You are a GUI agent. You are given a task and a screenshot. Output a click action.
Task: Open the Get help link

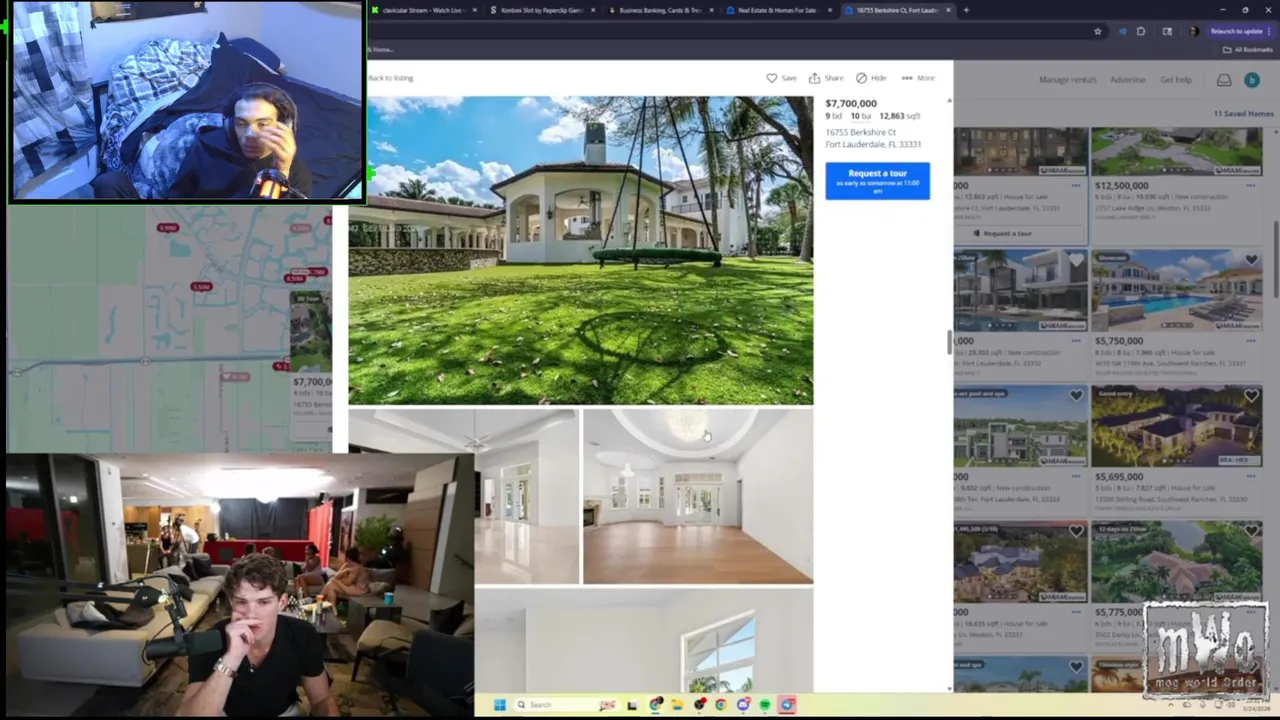[1176, 80]
